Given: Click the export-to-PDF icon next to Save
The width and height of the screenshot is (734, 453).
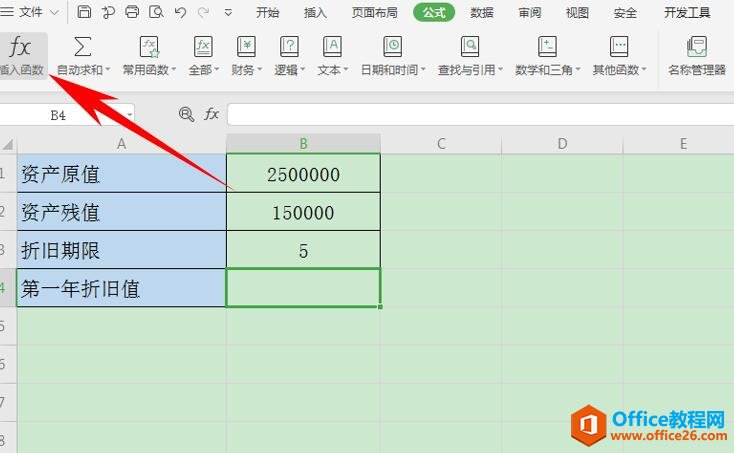Looking at the screenshot, I should 108,12.
